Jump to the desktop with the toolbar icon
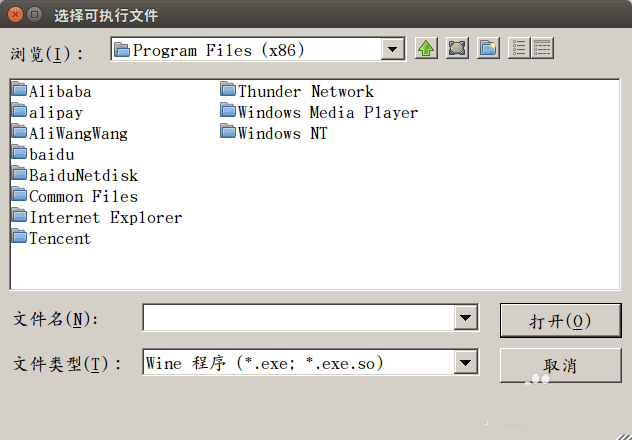Image resolution: width=632 pixels, height=440 pixels. 457,49
